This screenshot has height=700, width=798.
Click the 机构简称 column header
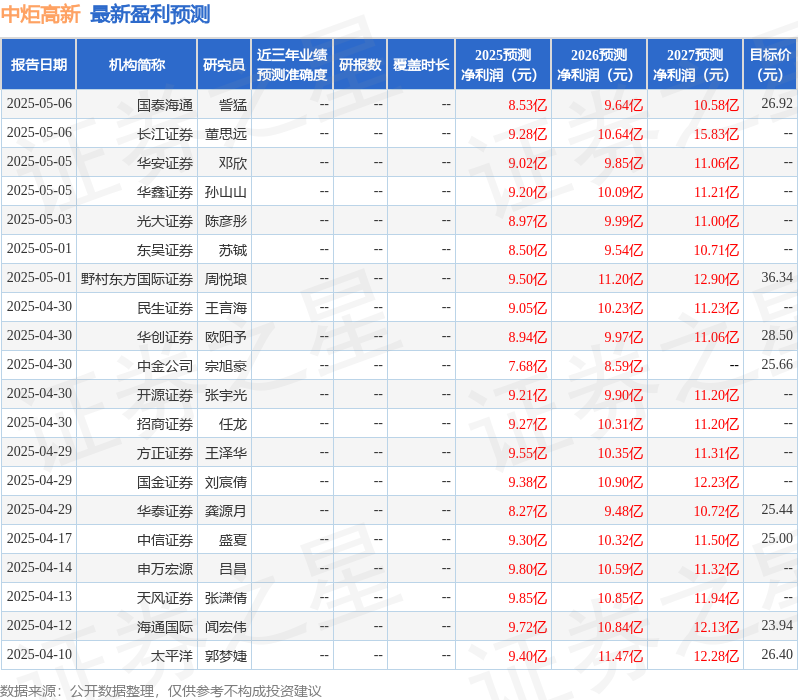pos(136,64)
